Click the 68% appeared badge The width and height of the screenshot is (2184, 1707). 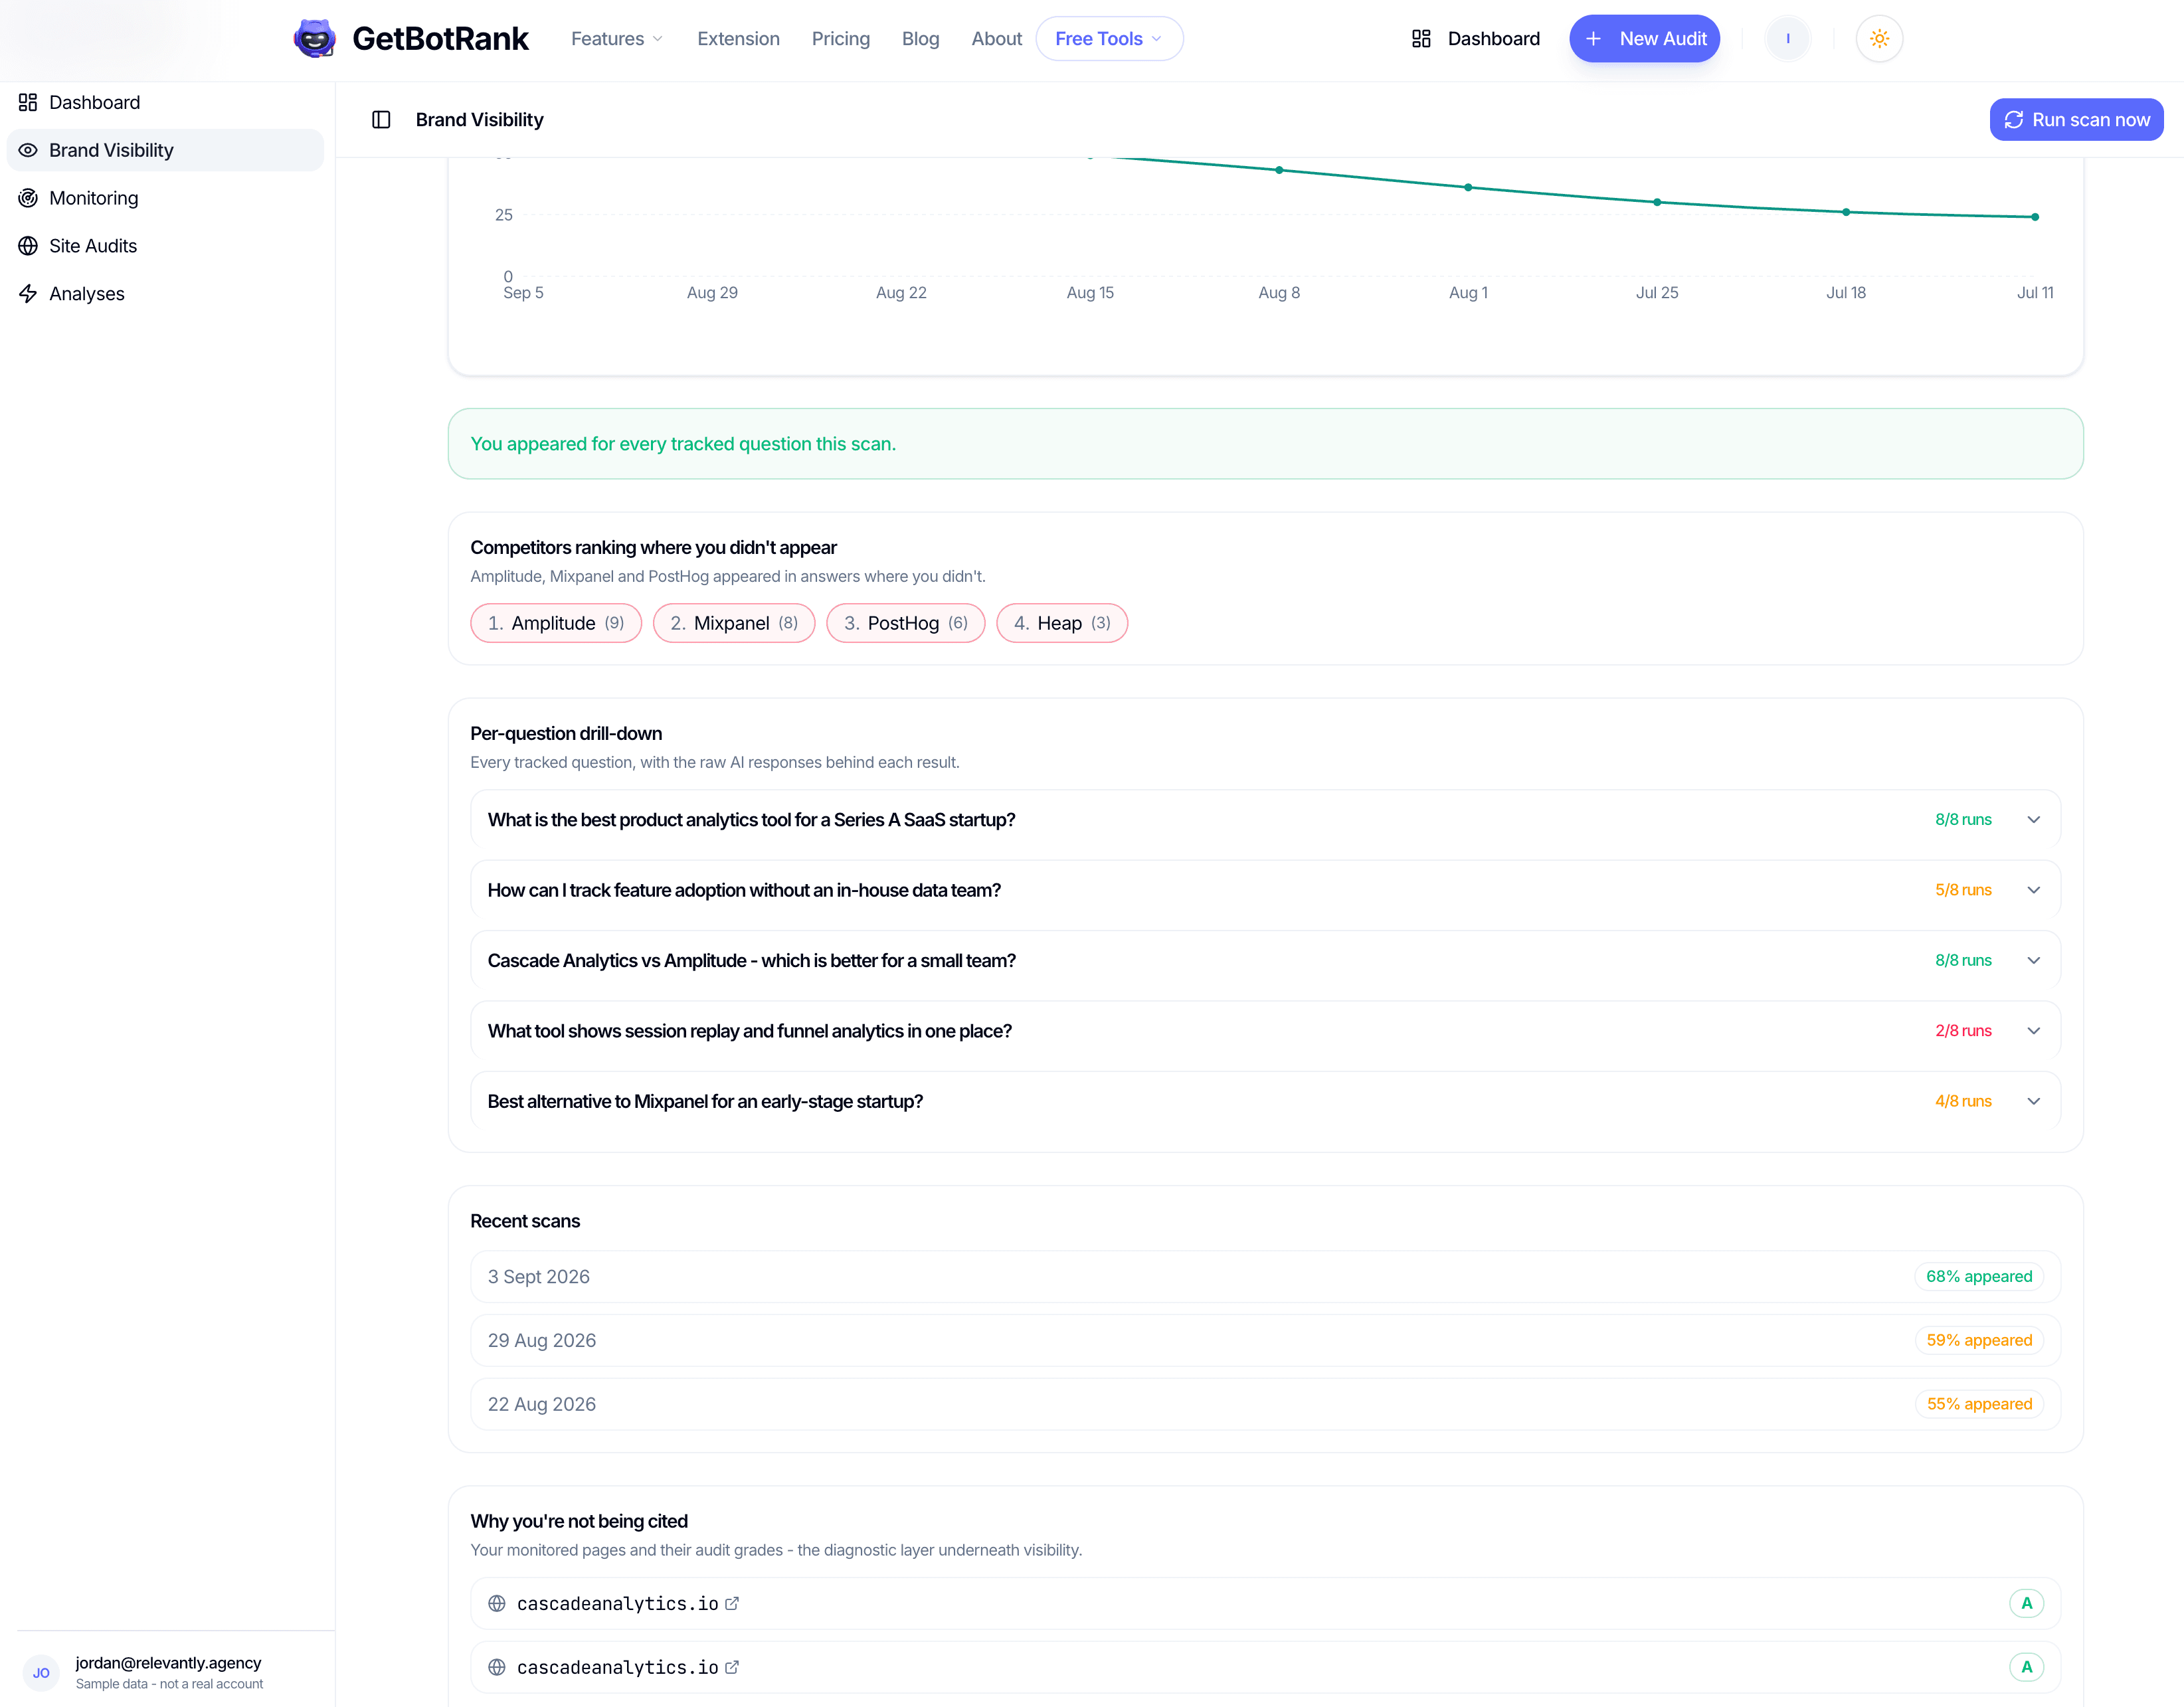[x=1979, y=1277]
